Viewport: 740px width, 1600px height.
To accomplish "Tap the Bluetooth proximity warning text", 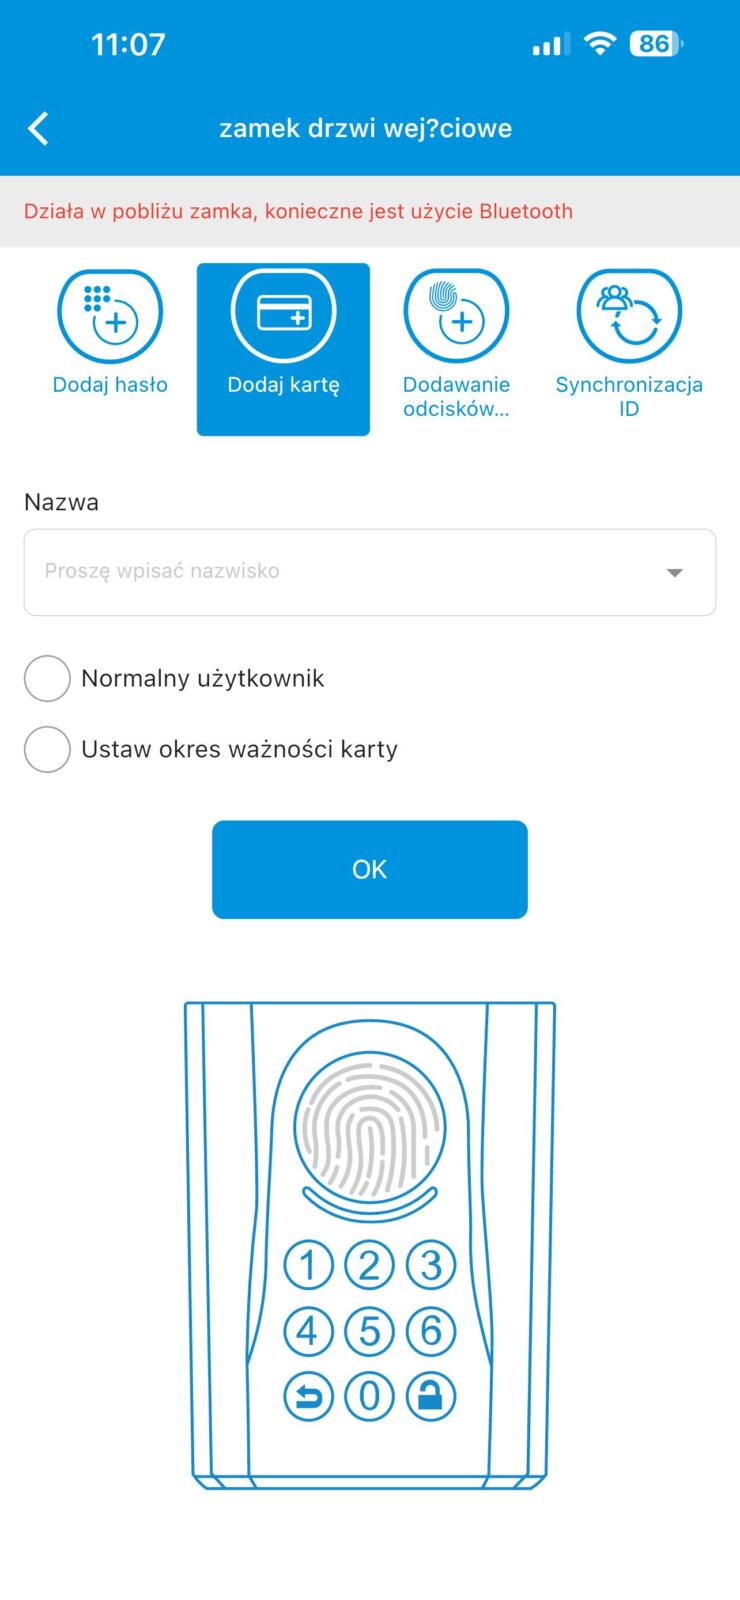I will click(x=298, y=211).
